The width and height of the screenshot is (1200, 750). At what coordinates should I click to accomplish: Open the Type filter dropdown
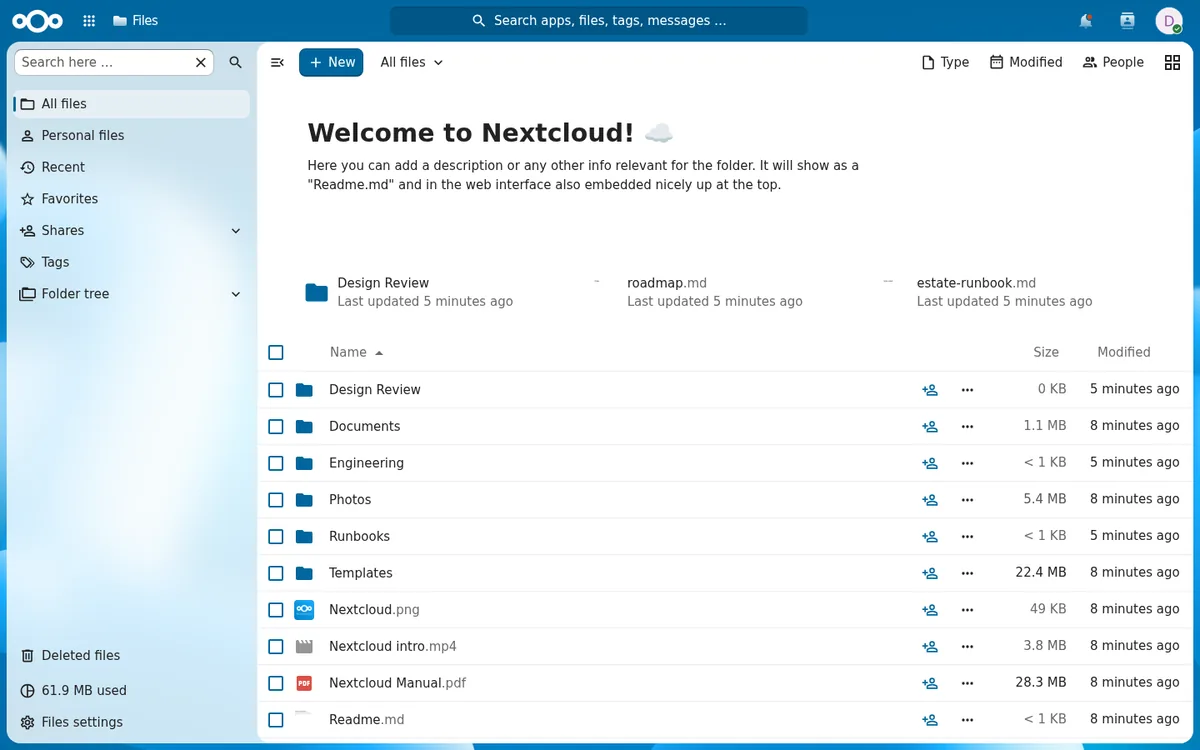pos(945,62)
